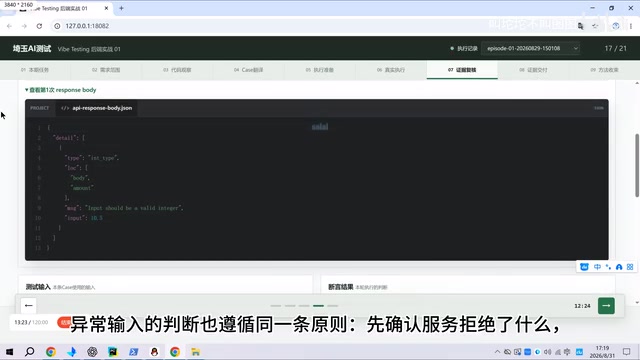
Task: Click the browser back arrow
Action: 9,26
